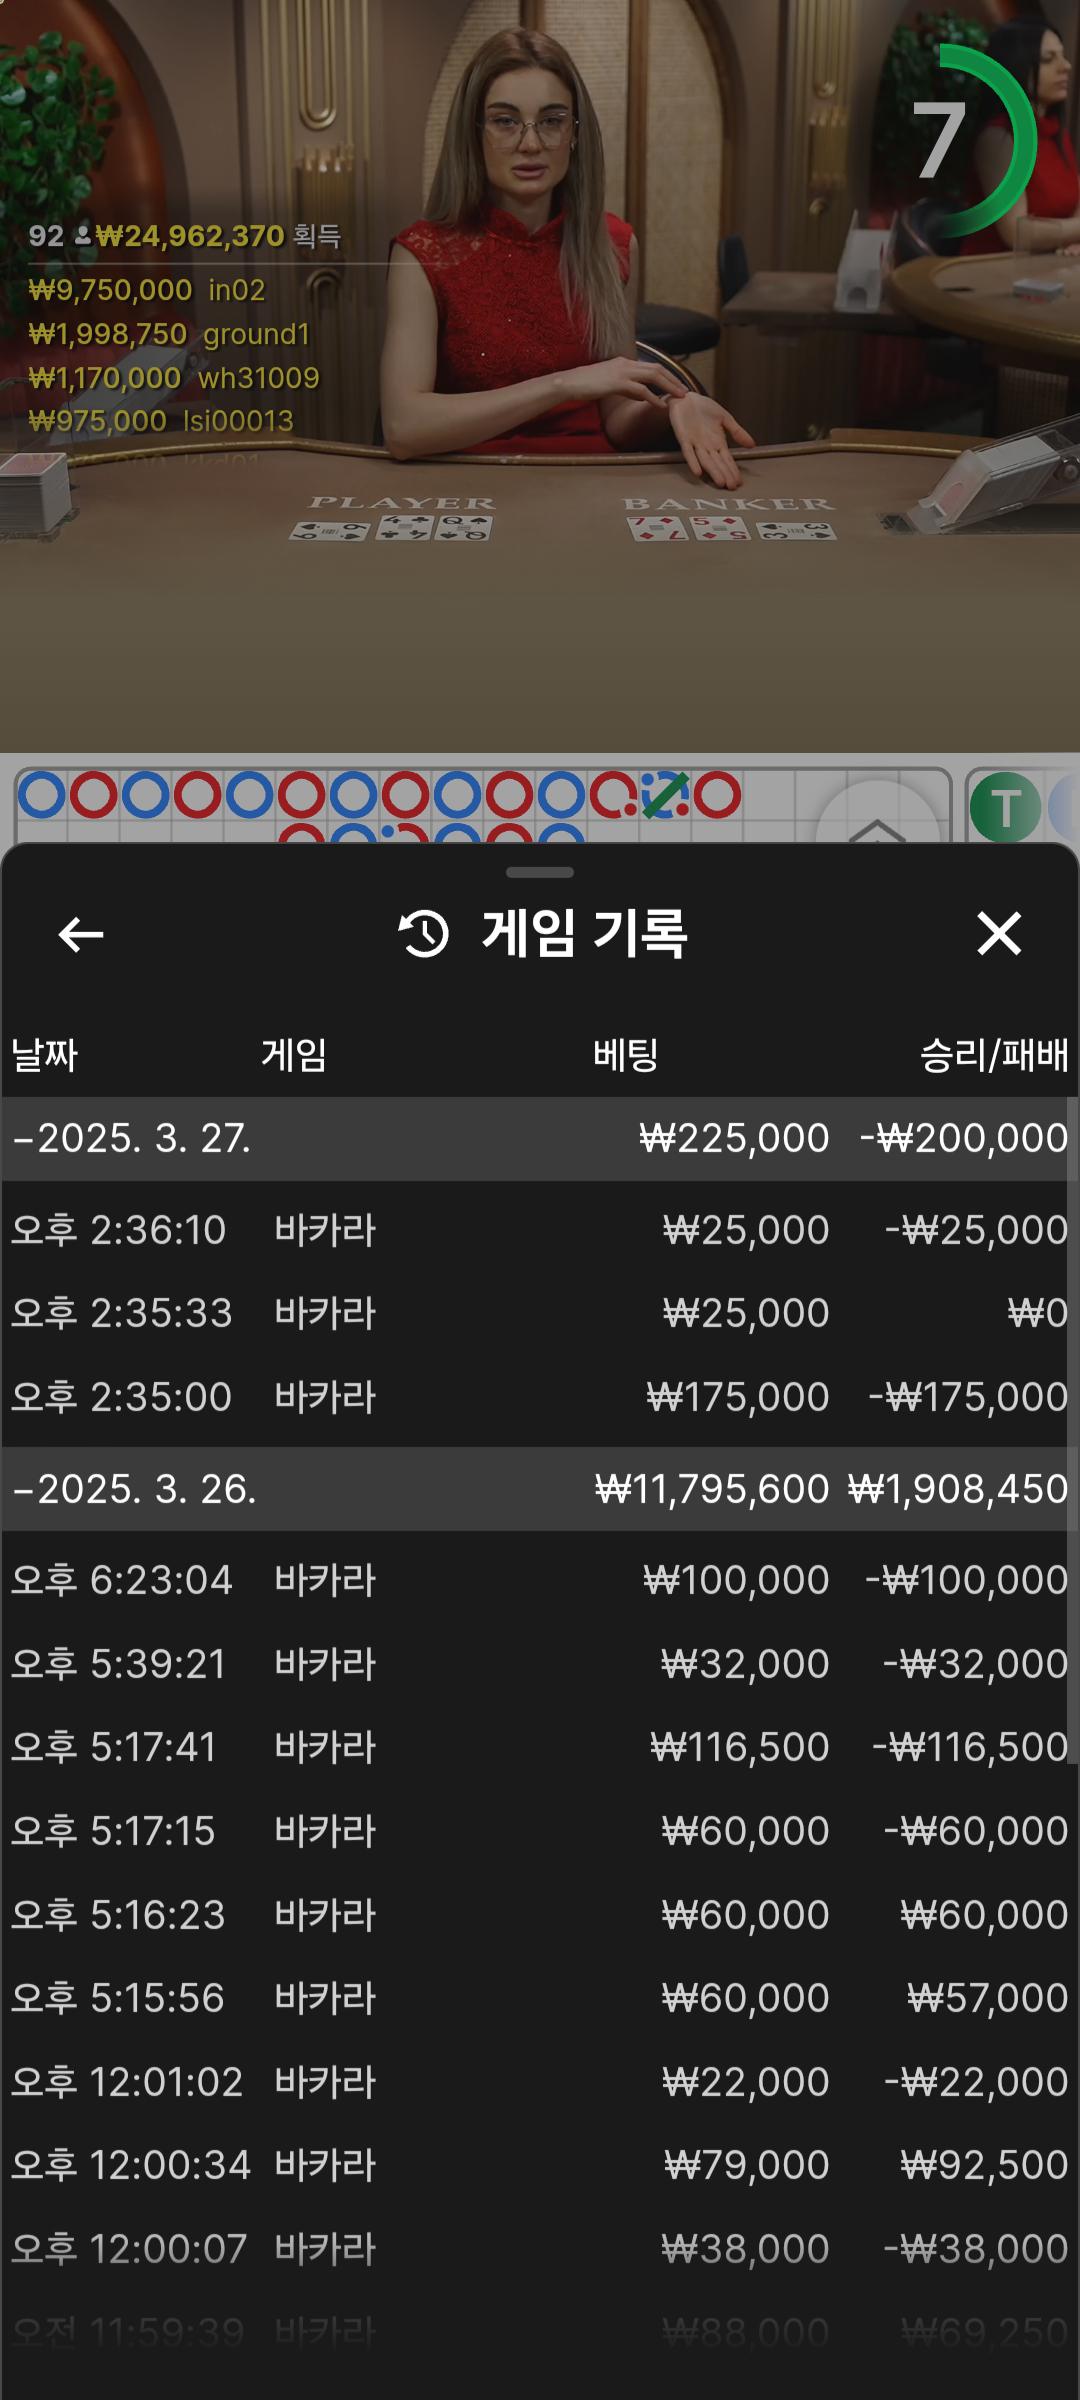The width and height of the screenshot is (1080, 2400).
Task: Click the 베팅 column header
Action: [625, 1055]
